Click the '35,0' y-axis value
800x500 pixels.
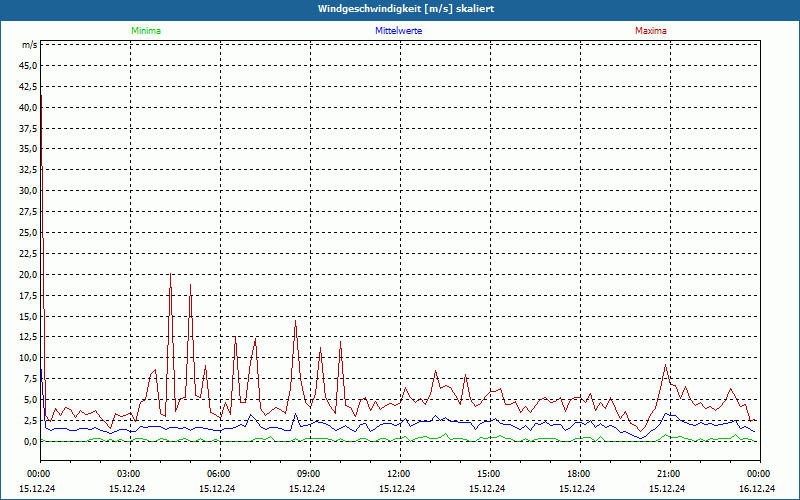(28, 149)
